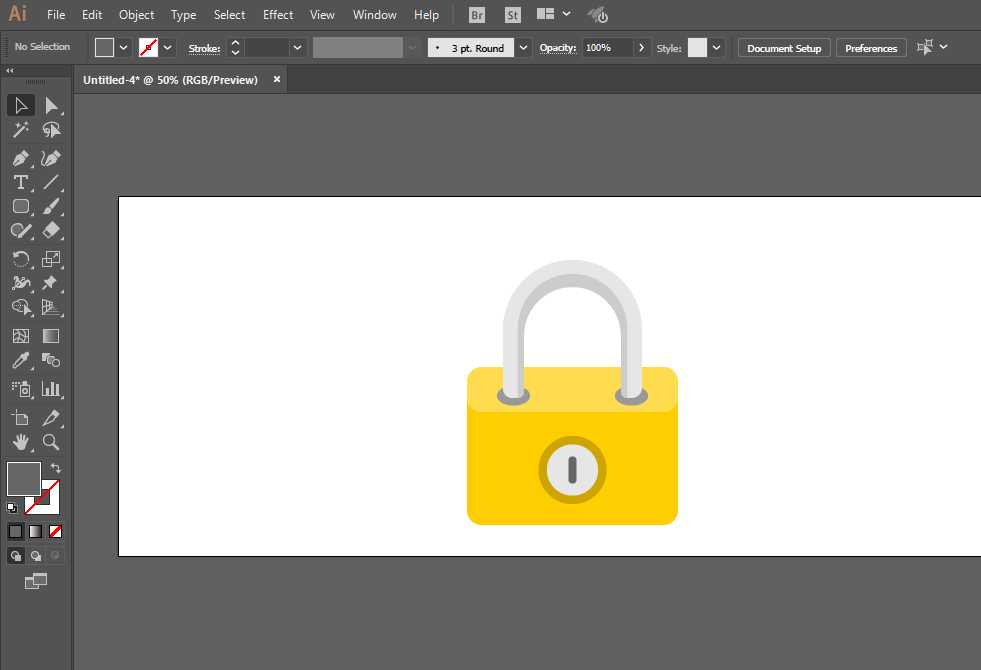
Task: Click the Document Setup button
Action: (x=783, y=48)
